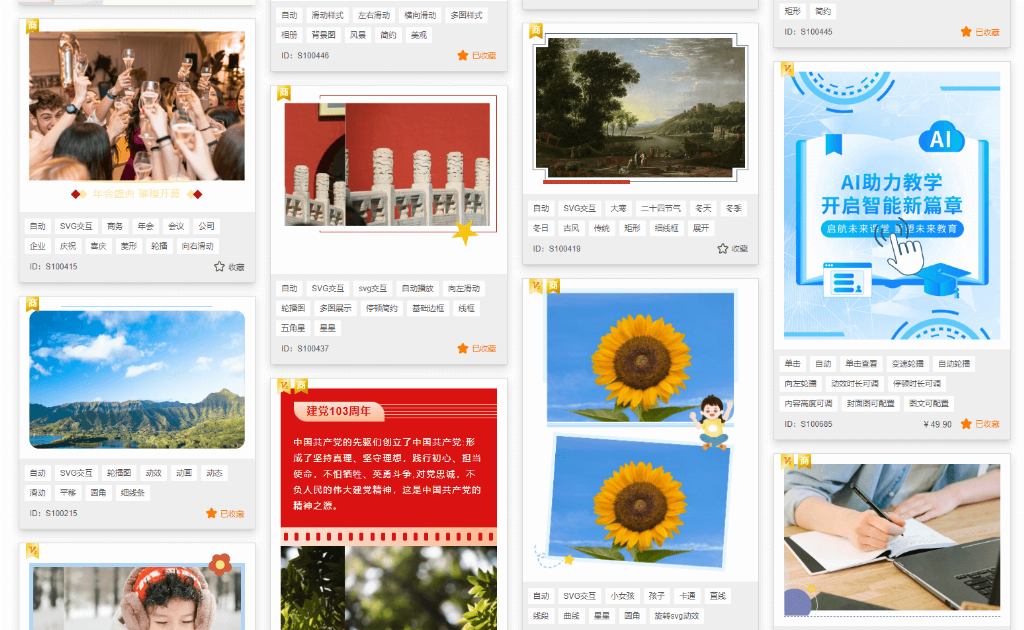Viewport: 1024px width, 630px height.
Task: Click the 轮播图 tag under mountain lake template
Action: (x=120, y=473)
